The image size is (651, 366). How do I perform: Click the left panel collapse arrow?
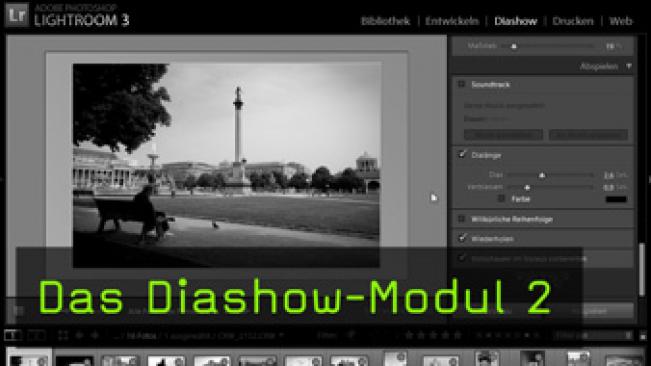(2, 180)
